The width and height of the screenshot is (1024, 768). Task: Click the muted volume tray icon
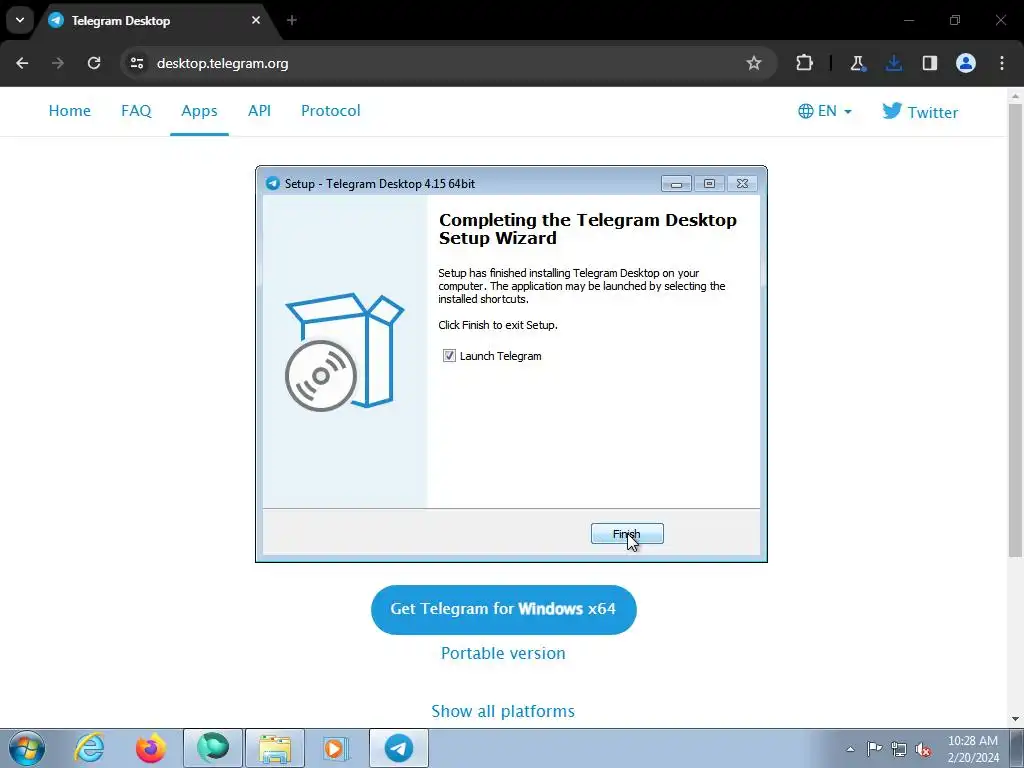[923, 749]
